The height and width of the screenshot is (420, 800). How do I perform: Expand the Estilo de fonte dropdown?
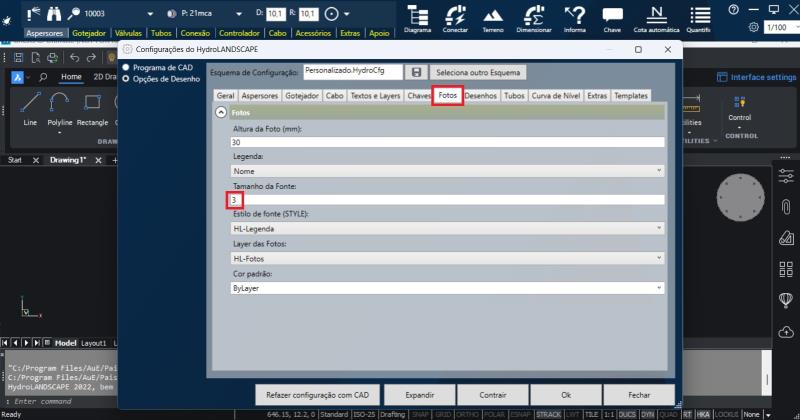[446, 229]
